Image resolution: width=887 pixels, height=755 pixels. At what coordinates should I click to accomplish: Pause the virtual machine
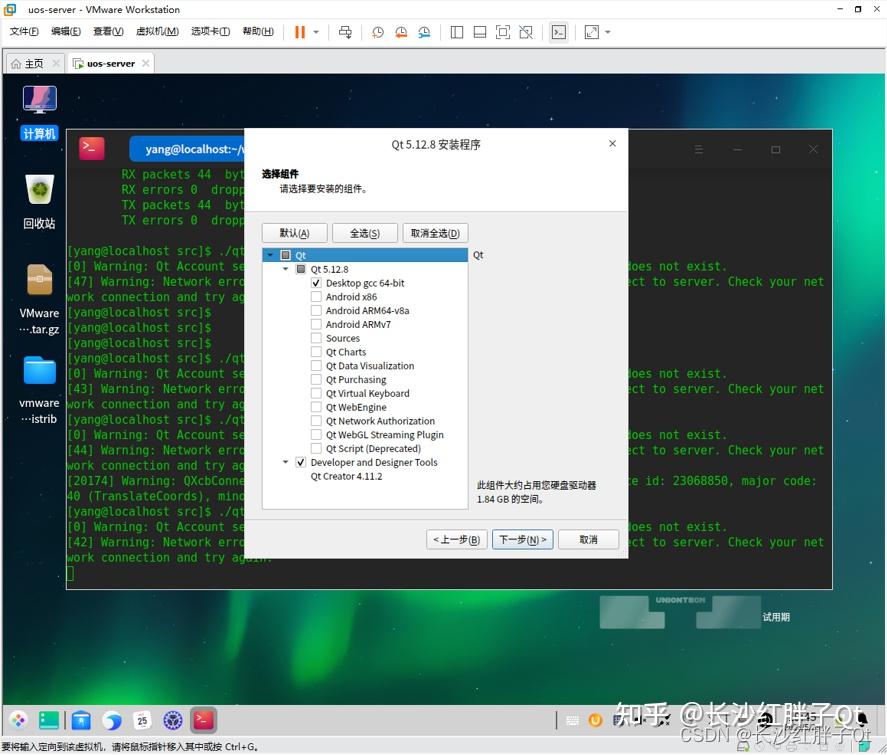point(299,32)
